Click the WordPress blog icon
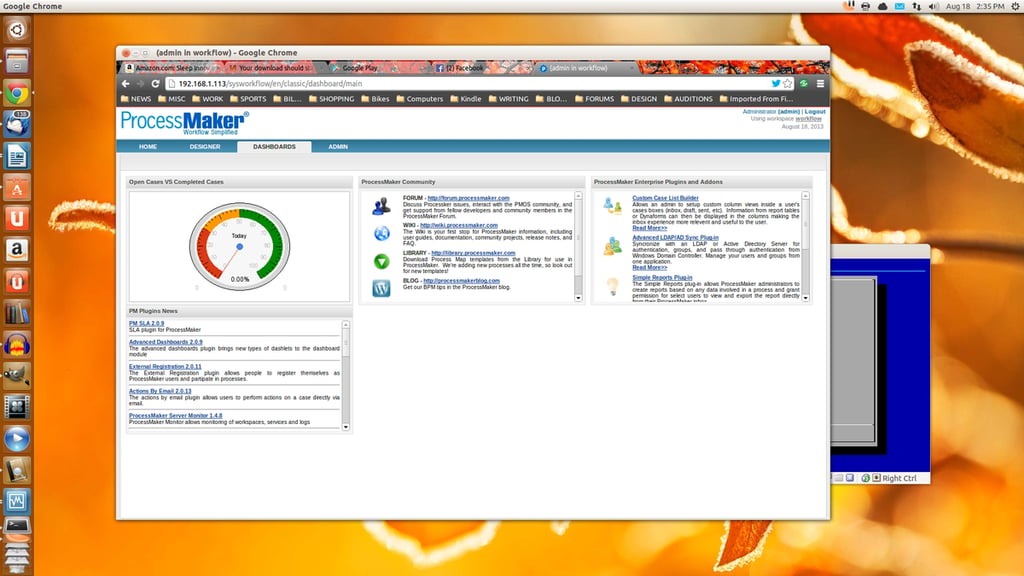The height and width of the screenshot is (576, 1024). click(x=381, y=288)
